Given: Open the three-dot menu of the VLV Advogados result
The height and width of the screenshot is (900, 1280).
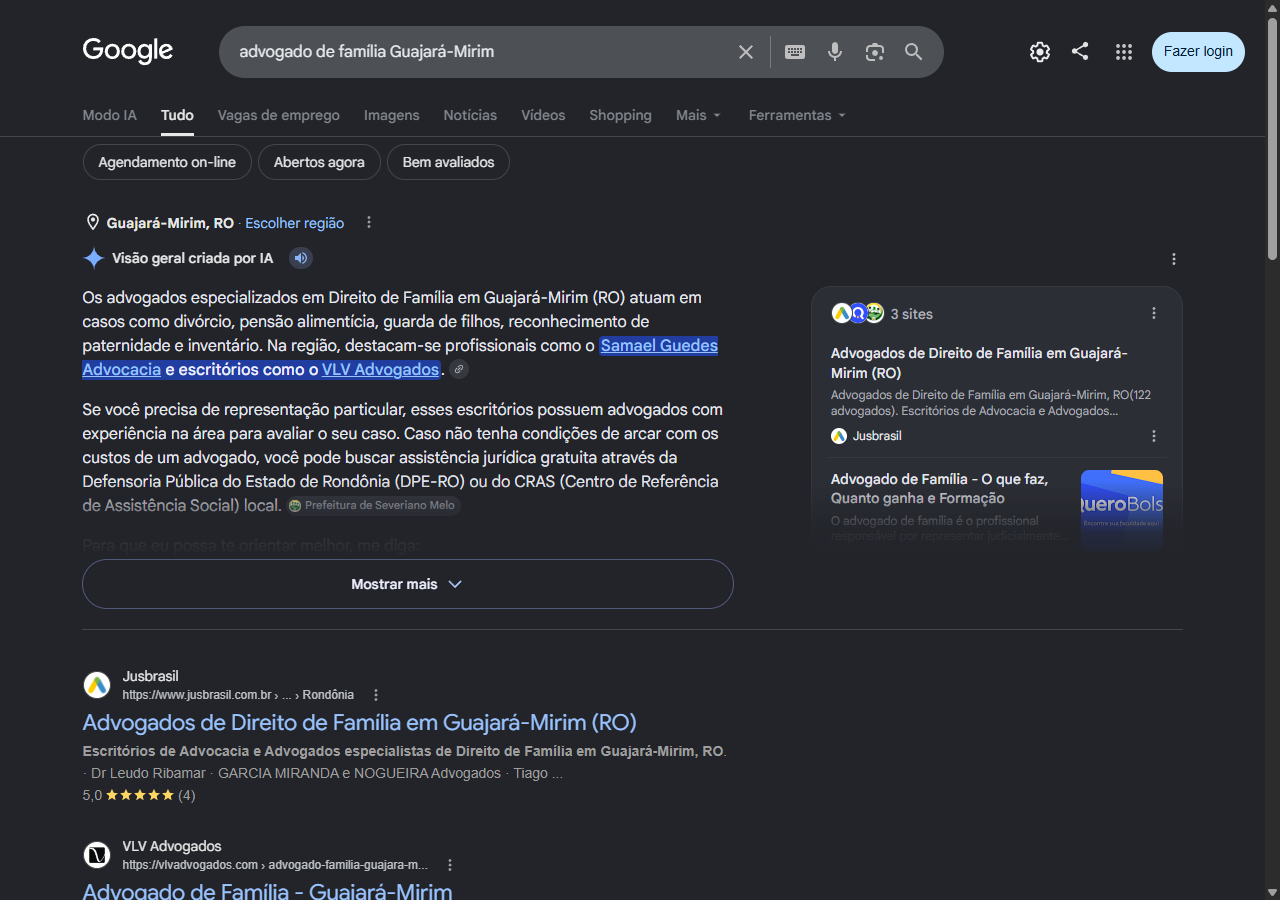Looking at the screenshot, I should (450, 865).
